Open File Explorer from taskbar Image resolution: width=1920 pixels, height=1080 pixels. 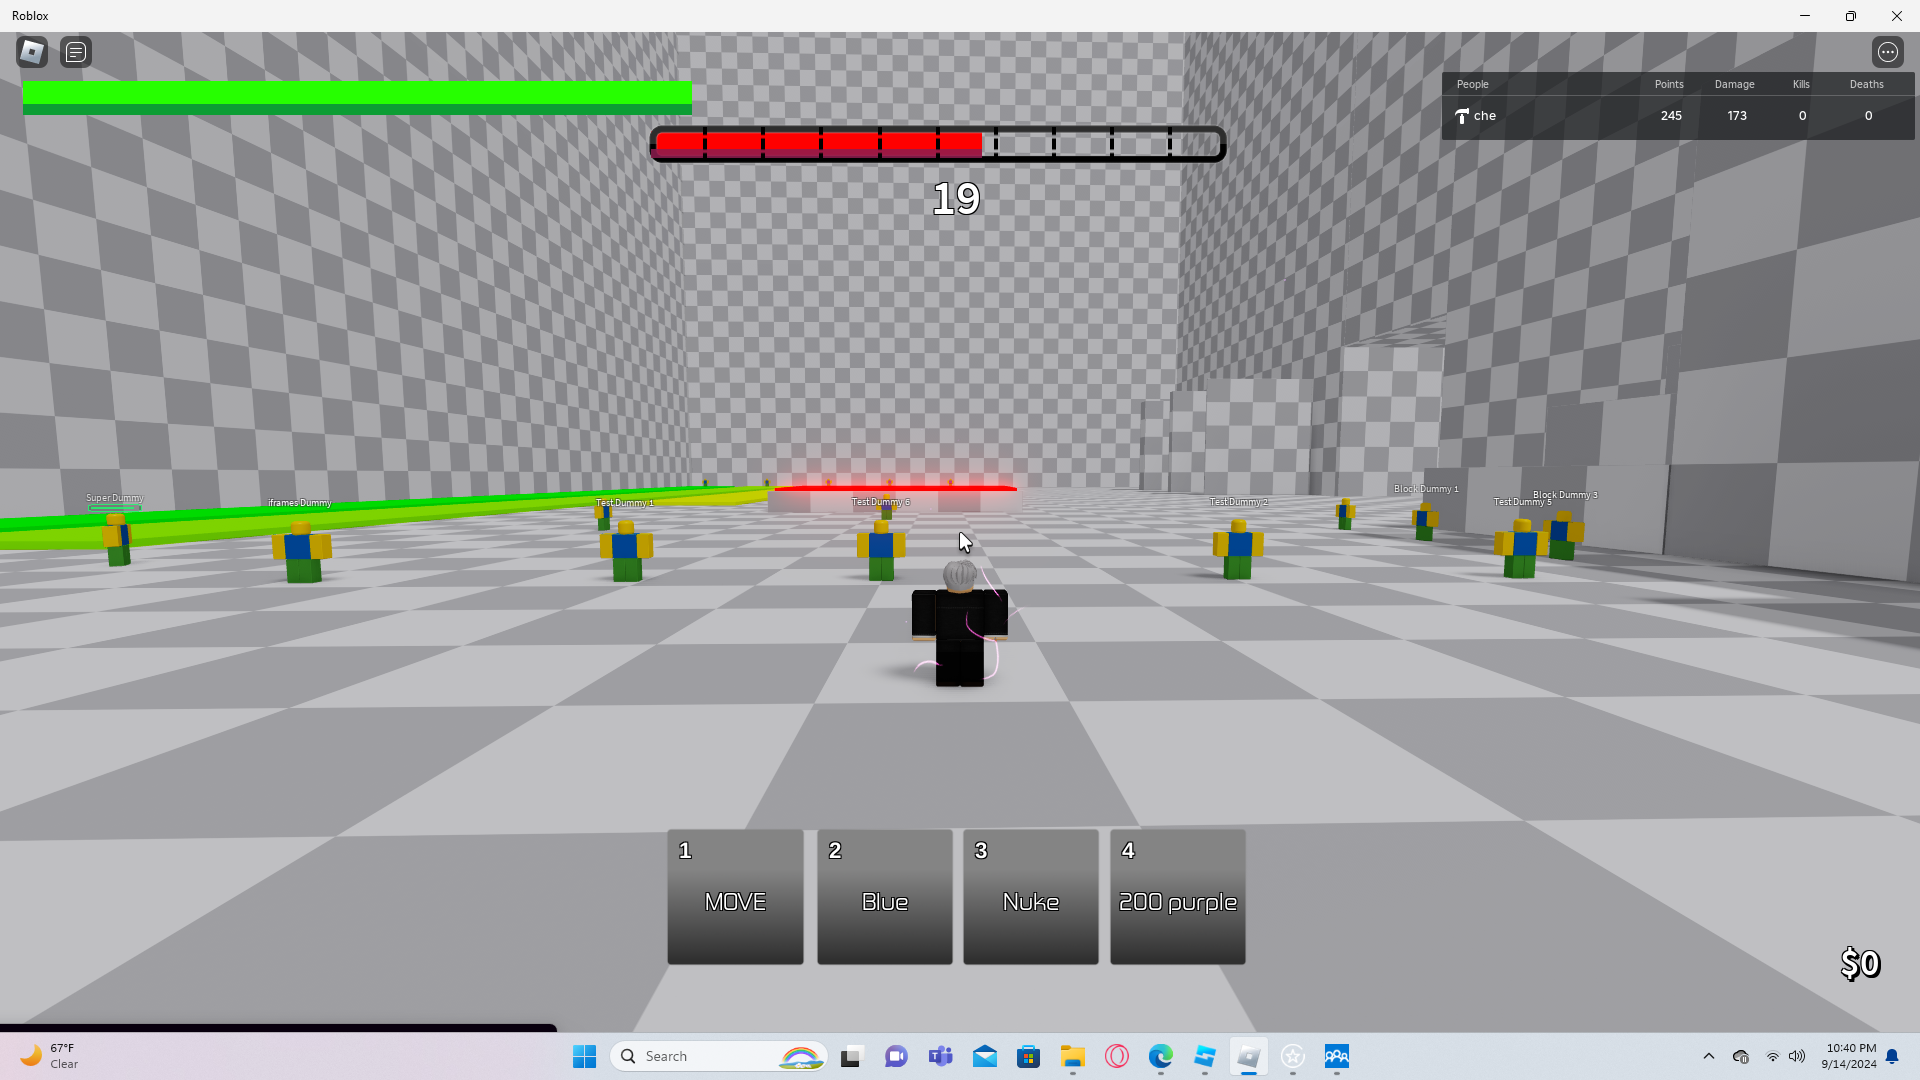click(1072, 1056)
